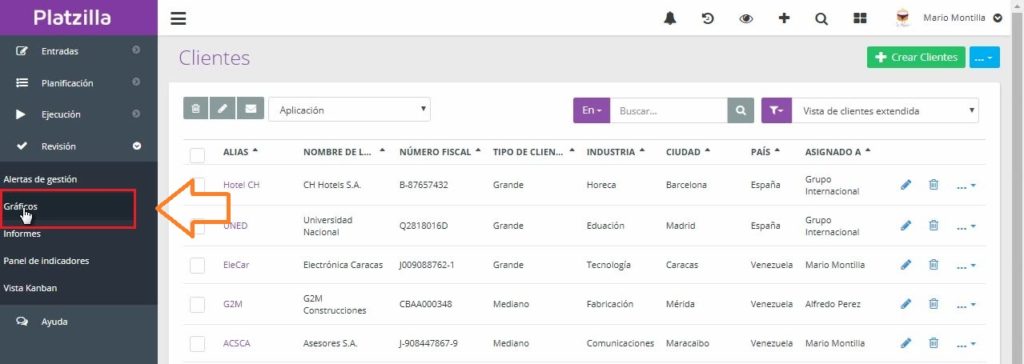Tick the checkbox for G2M row

pyautogui.click(x=197, y=305)
